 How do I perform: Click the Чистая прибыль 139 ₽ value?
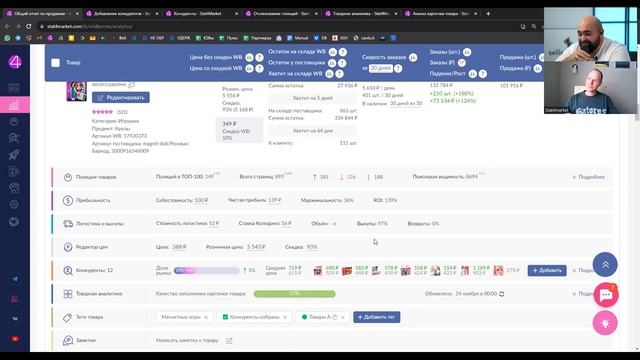[275, 200]
